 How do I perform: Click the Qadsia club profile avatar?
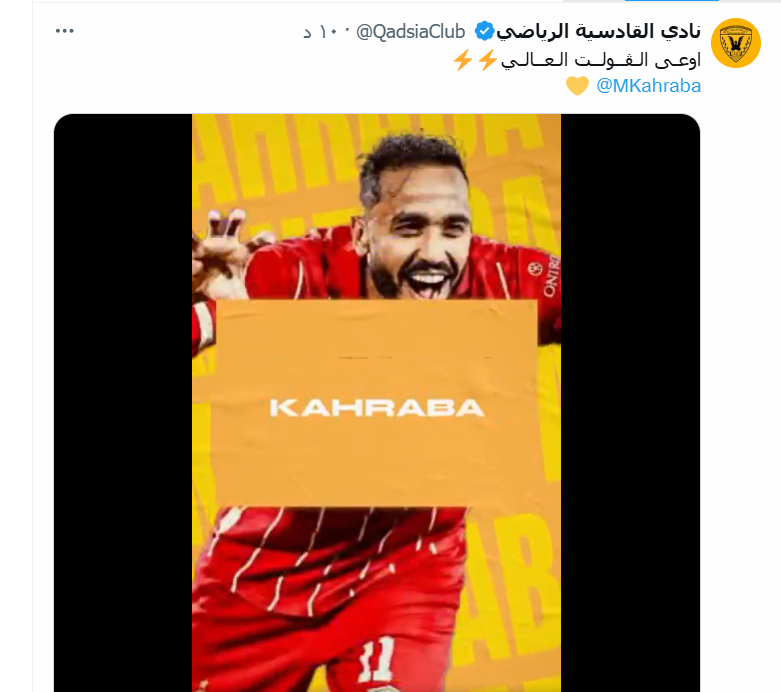736,43
